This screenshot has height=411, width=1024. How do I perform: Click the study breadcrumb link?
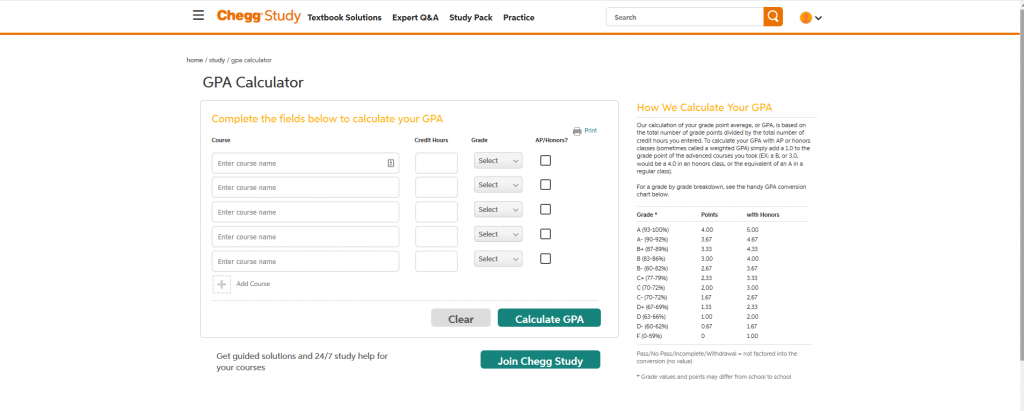pos(216,60)
